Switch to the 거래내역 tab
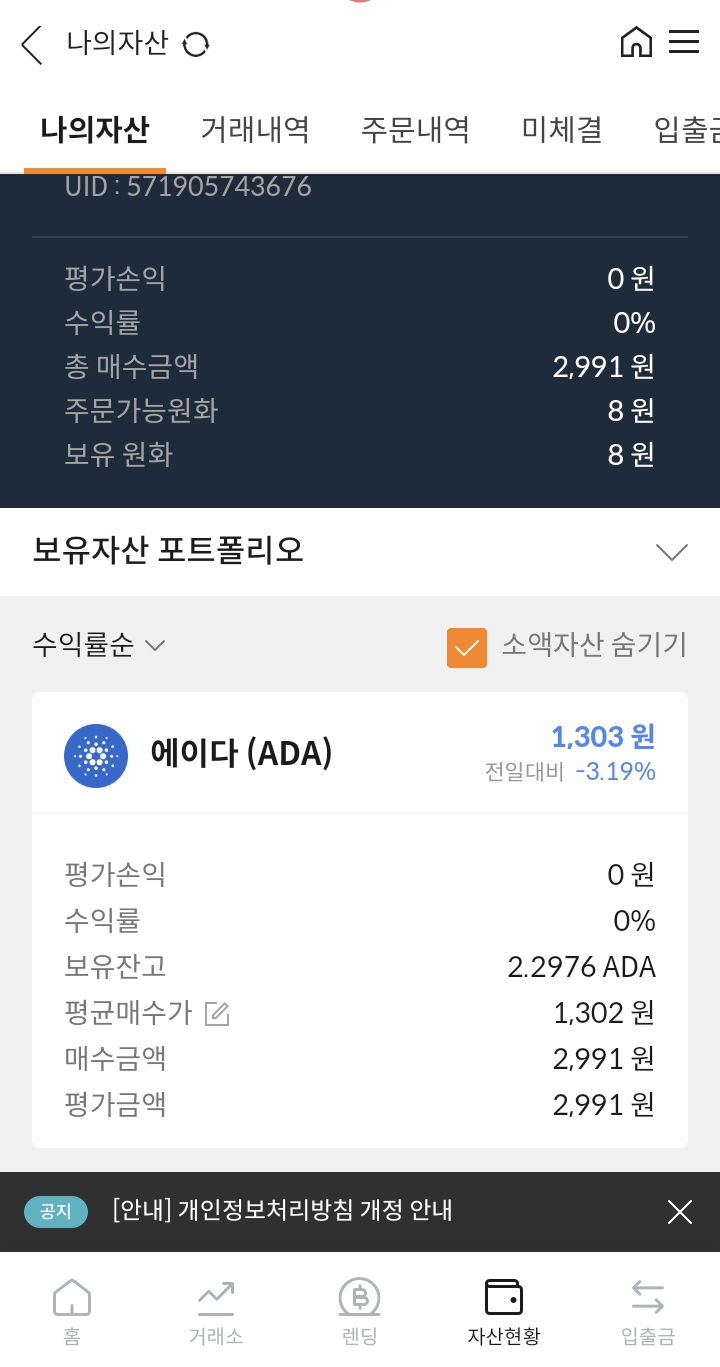The height and width of the screenshot is (1367, 720). point(255,130)
